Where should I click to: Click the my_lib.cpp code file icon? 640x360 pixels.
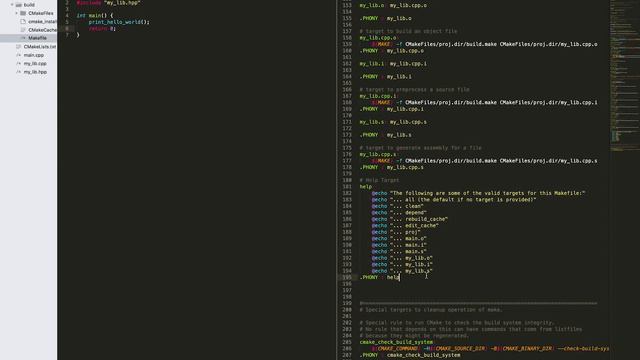point(18,63)
